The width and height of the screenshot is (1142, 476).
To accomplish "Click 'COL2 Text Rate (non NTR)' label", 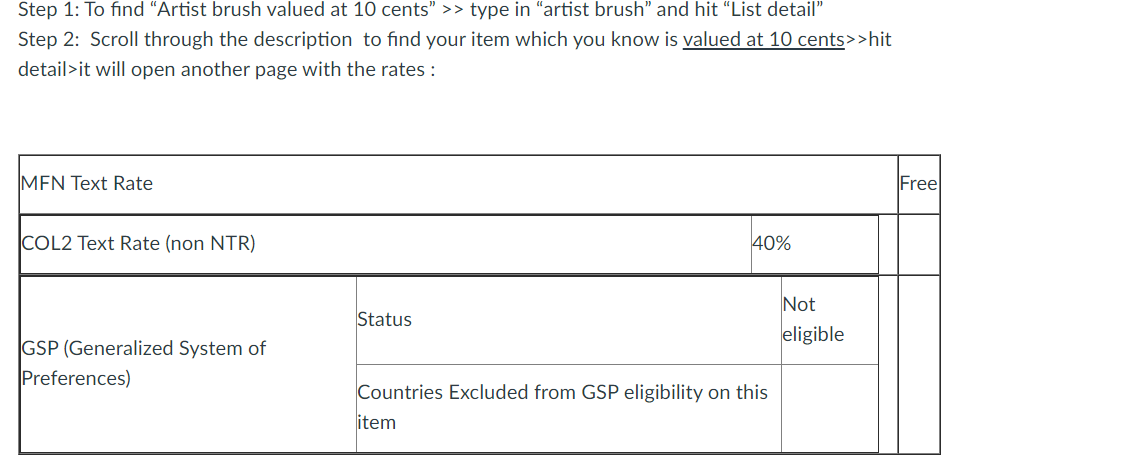I will point(138,243).
